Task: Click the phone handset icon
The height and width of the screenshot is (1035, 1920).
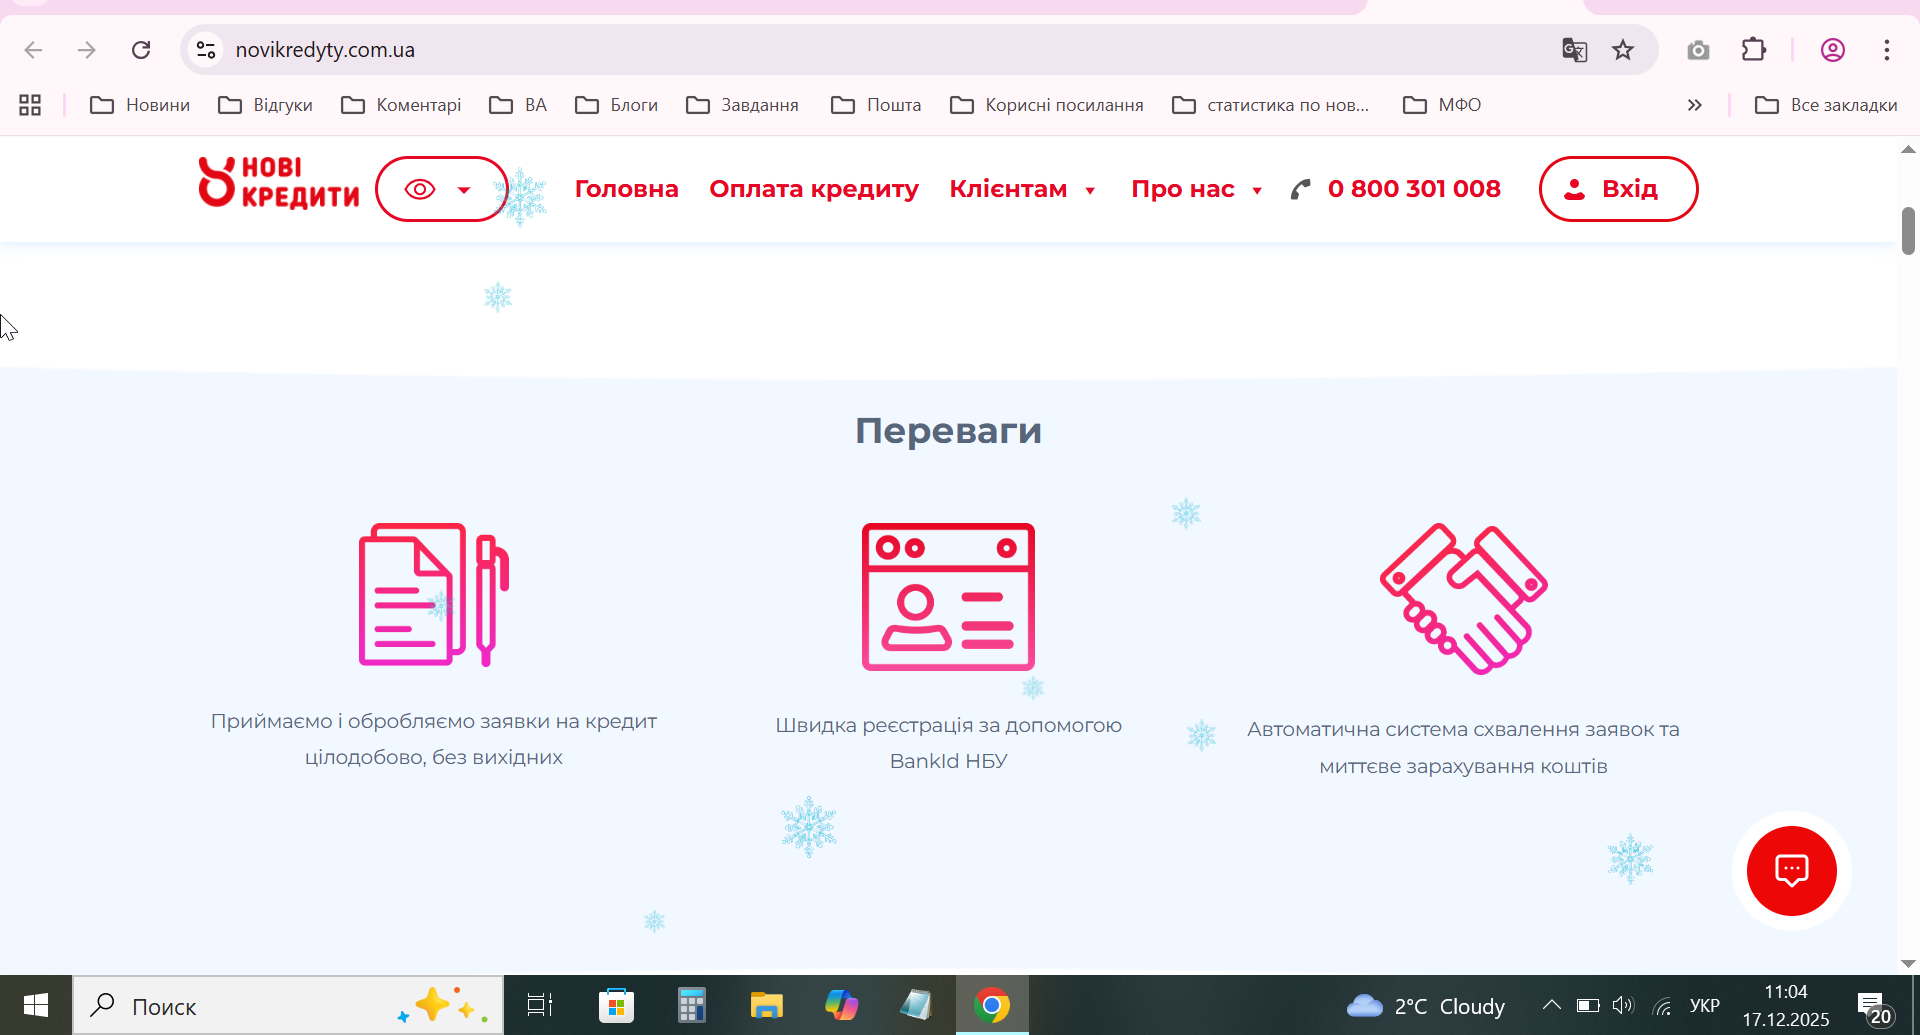Action: pyautogui.click(x=1300, y=189)
